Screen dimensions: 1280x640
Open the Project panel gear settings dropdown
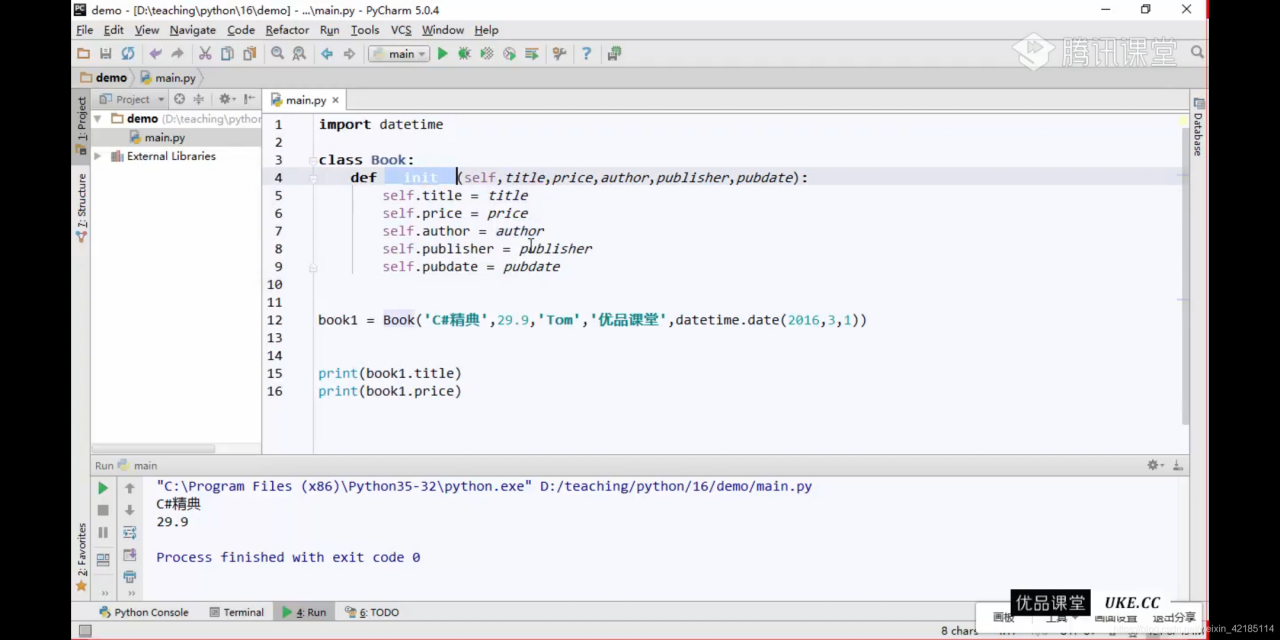227,99
